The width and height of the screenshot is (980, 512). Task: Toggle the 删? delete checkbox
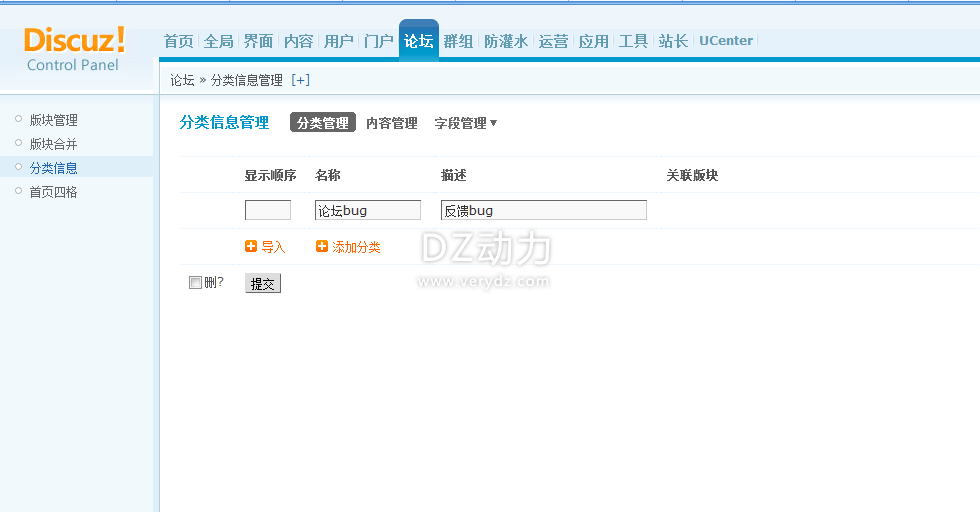coord(196,283)
